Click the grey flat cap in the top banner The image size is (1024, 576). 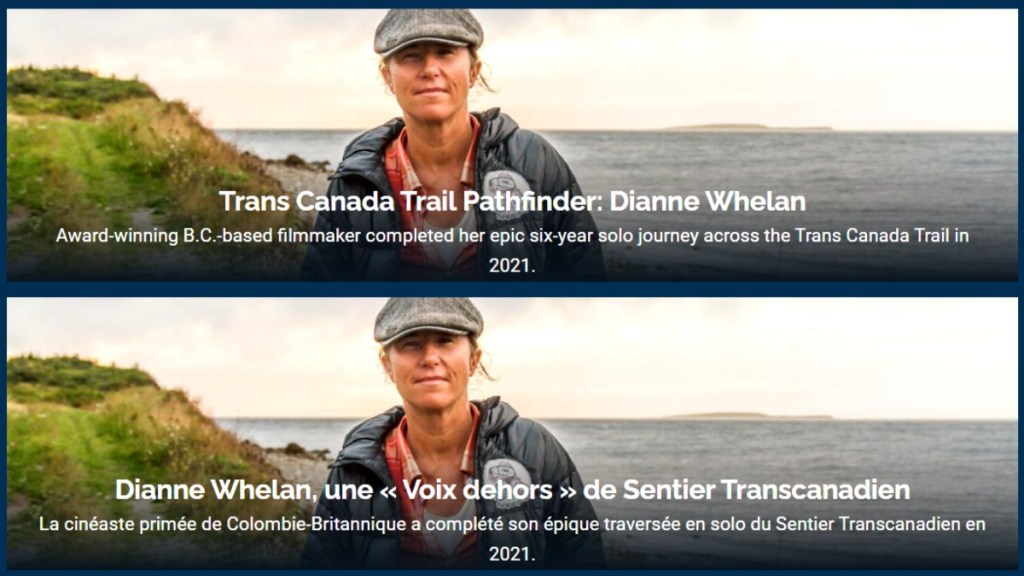(428, 31)
